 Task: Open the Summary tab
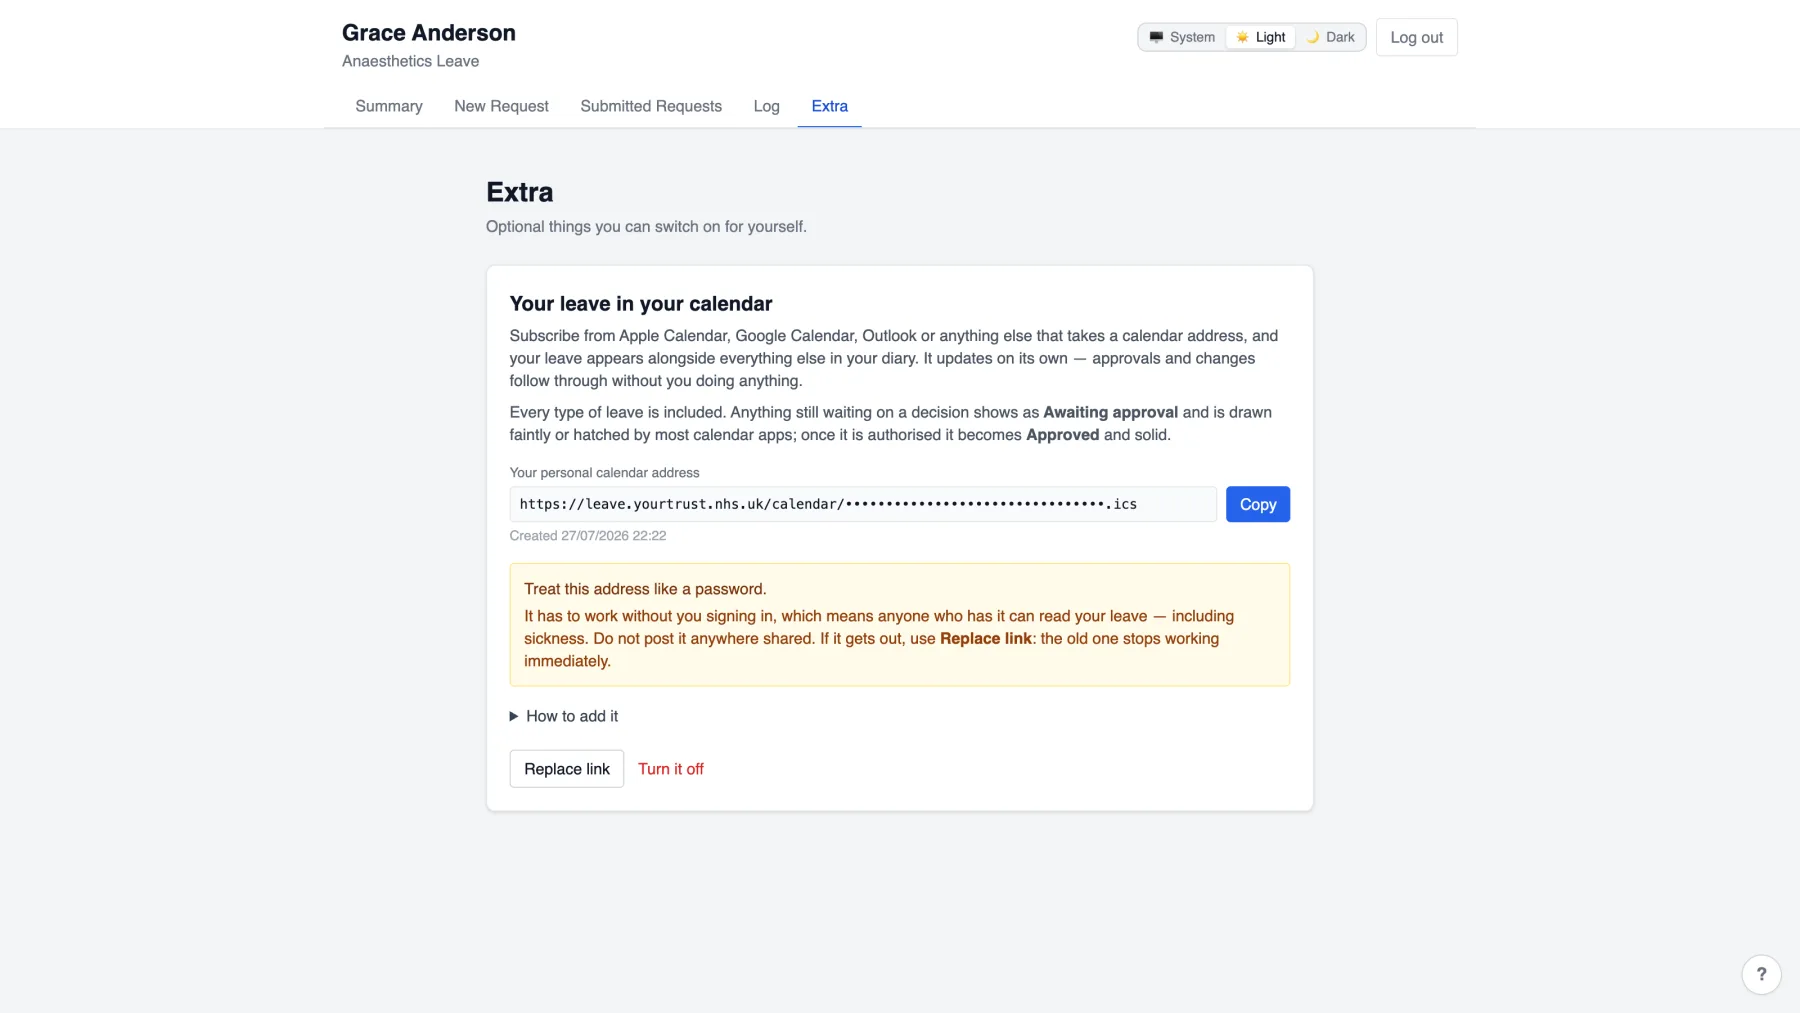389,106
